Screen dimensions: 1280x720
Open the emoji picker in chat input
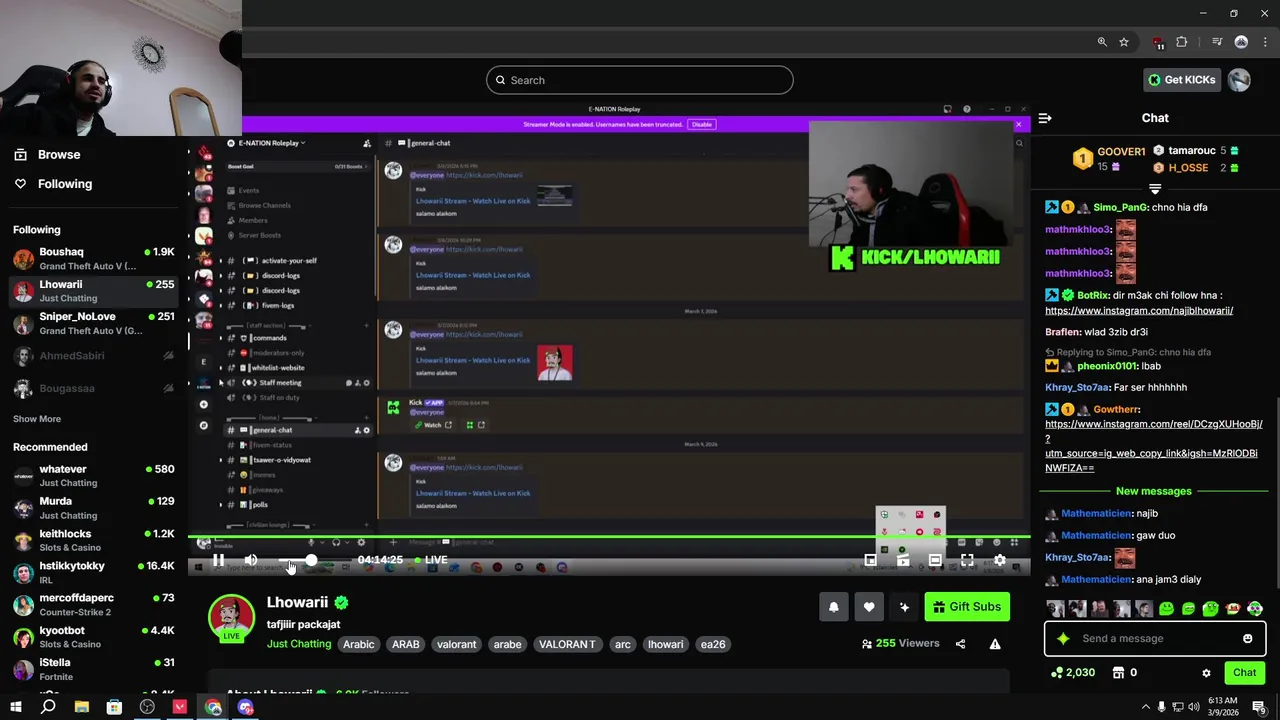coord(1248,638)
